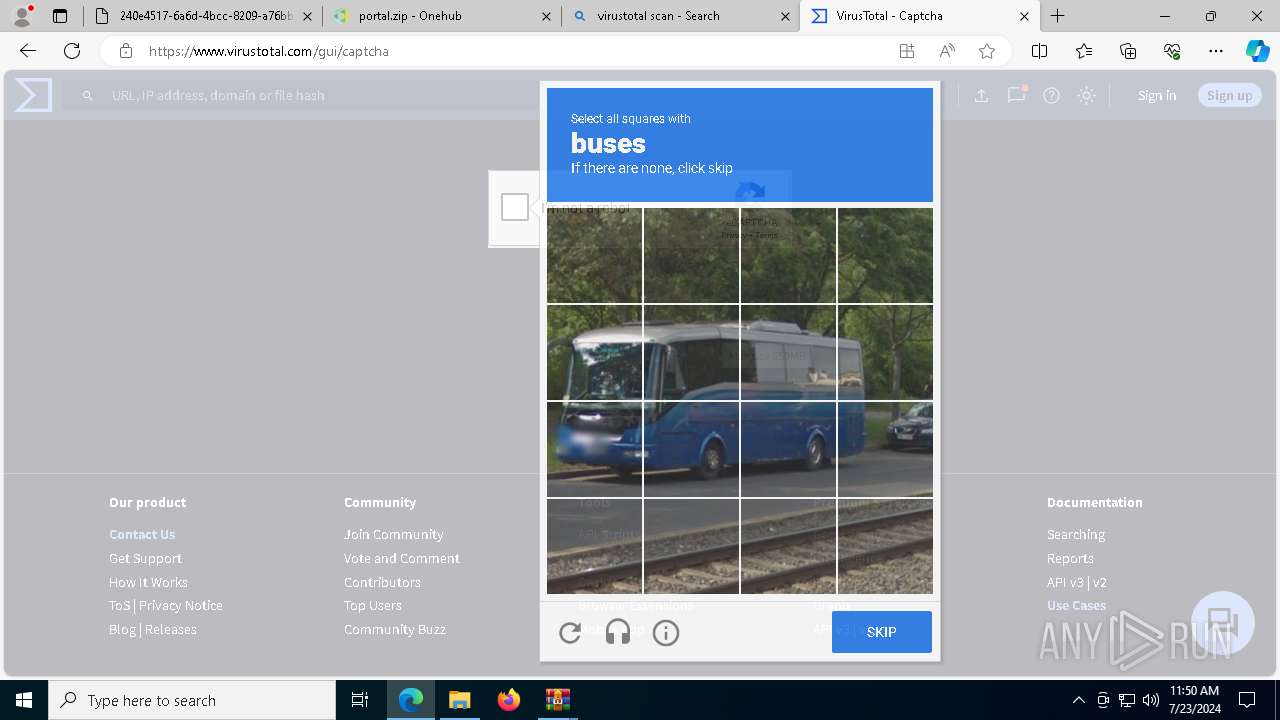Image resolution: width=1280 pixels, height=720 pixels.
Task: Open Privacy Notice footer link
Action: point(181,605)
